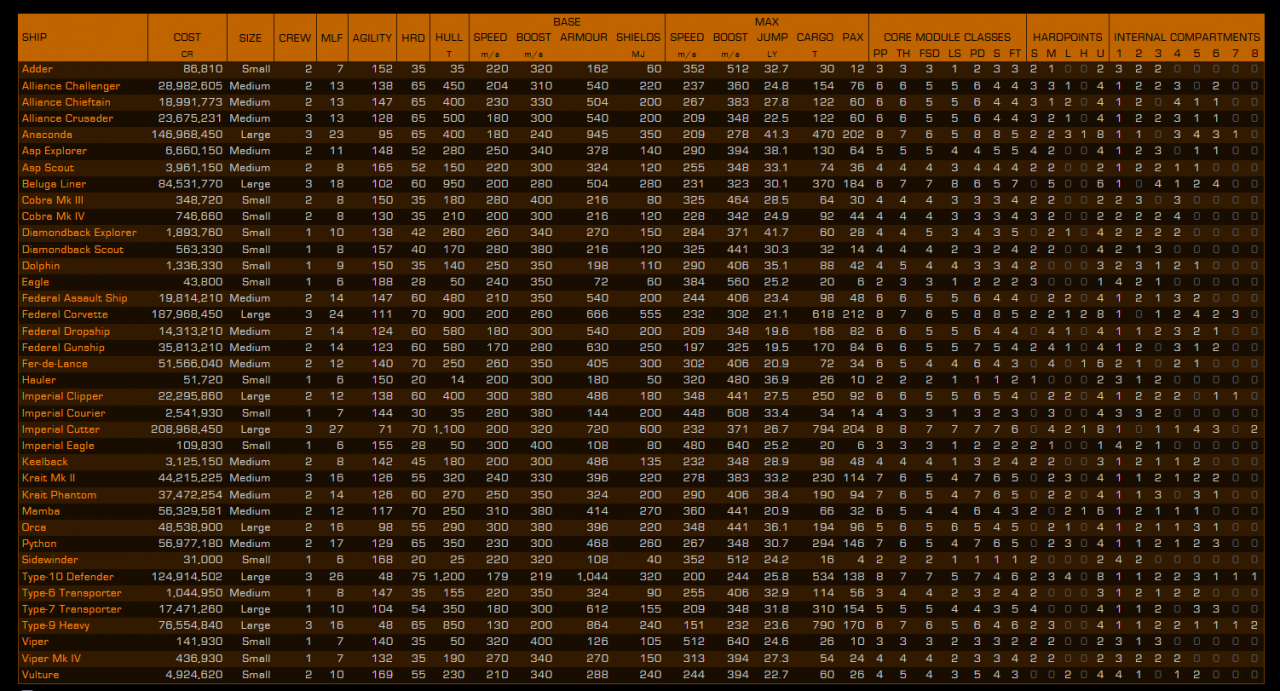Open the Federal Dropship link
1280x691 pixels.
pyautogui.click(x=66, y=331)
